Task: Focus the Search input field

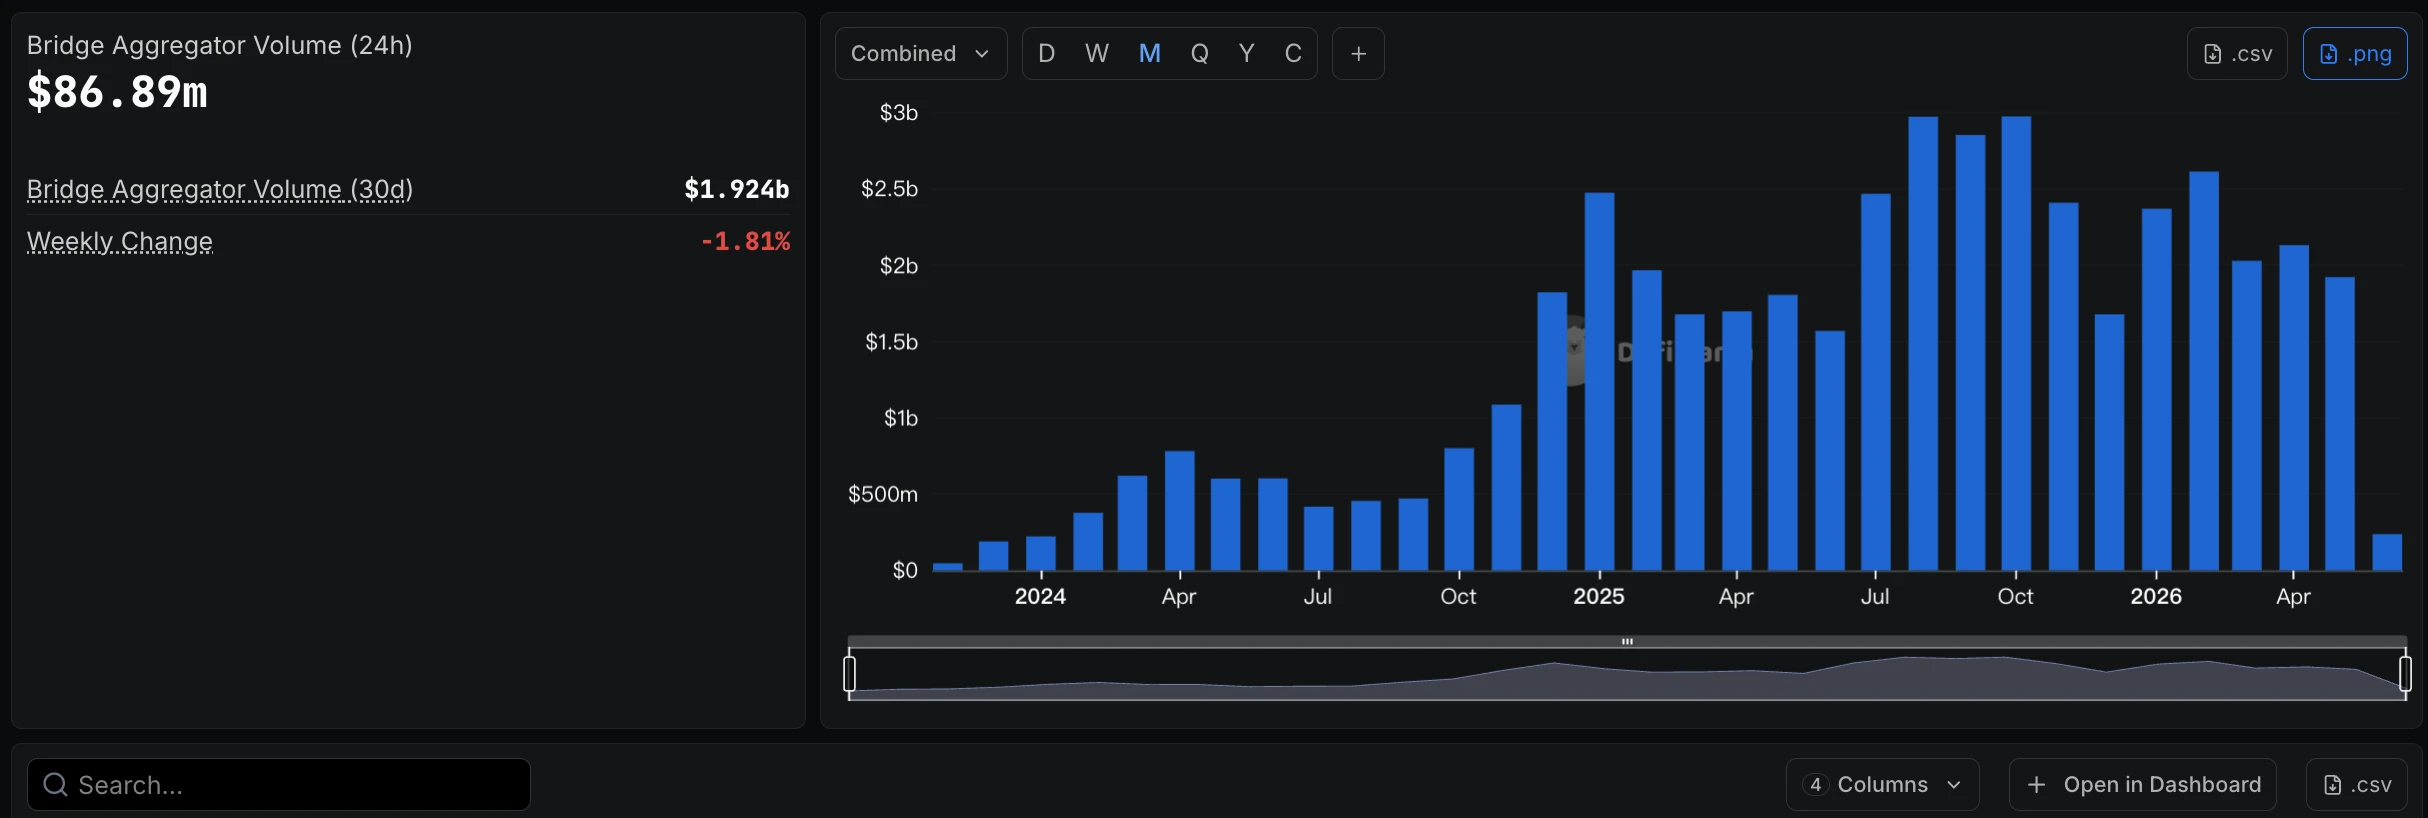Action: click(x=279, y=785)
